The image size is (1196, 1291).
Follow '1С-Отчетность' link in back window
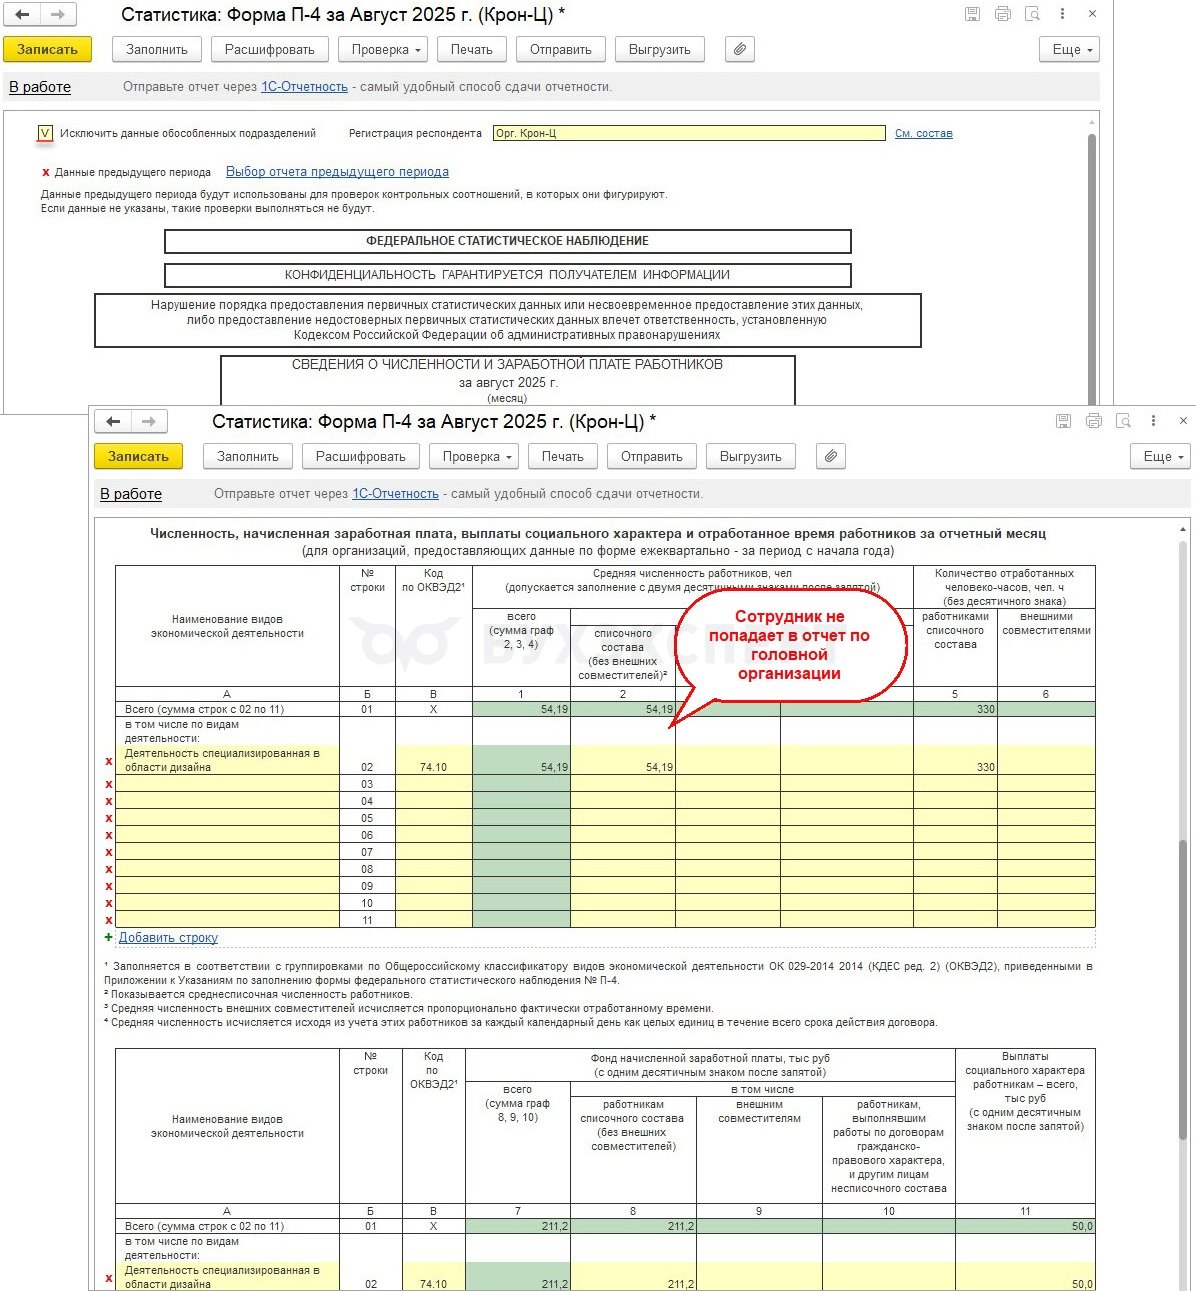[304, 87]
